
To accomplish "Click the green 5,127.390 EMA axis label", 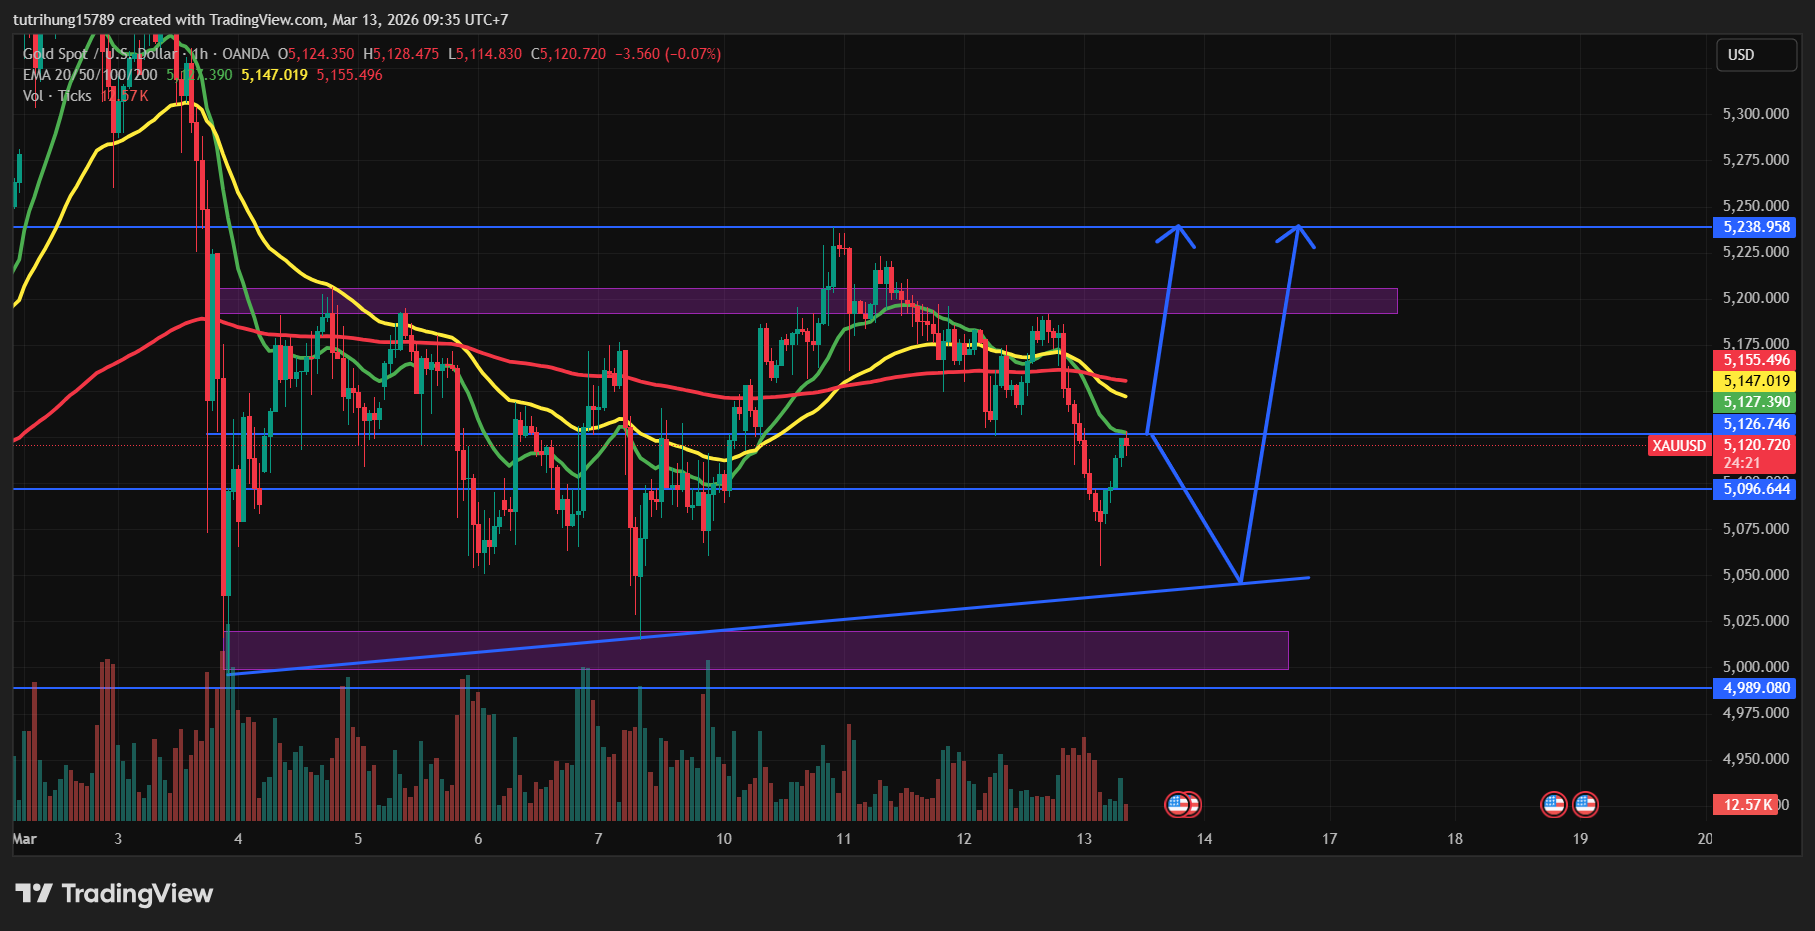I will pyautogui.click(x=1756, y=402).
